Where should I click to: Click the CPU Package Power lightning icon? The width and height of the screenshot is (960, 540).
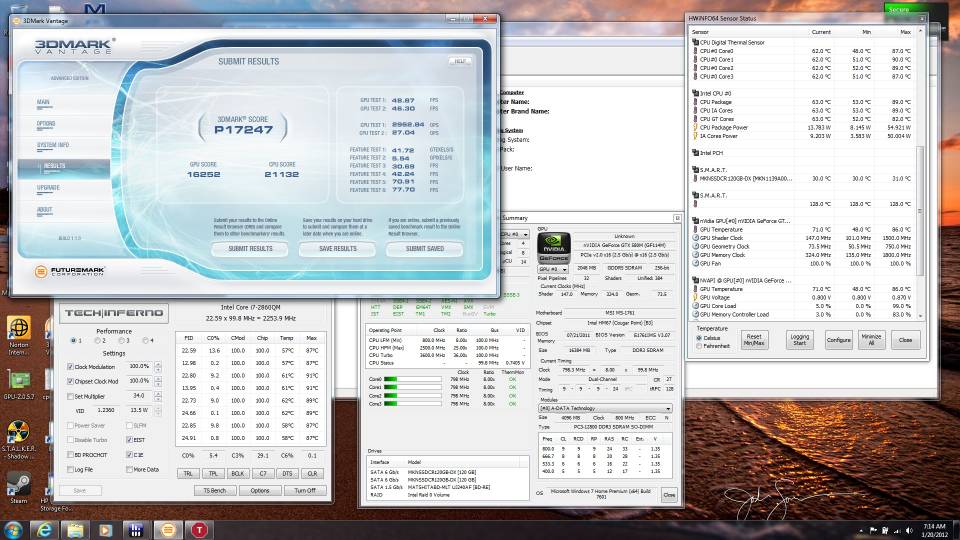(x=696, y=127)
